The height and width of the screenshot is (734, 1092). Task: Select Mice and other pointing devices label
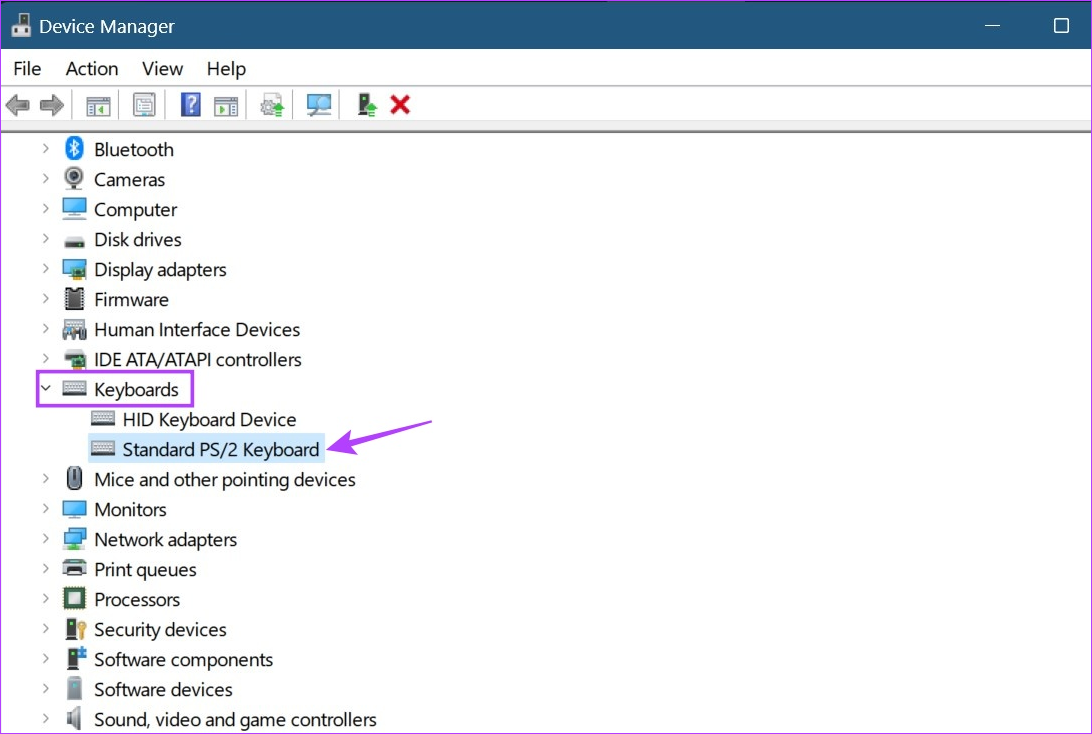[225, 479]
